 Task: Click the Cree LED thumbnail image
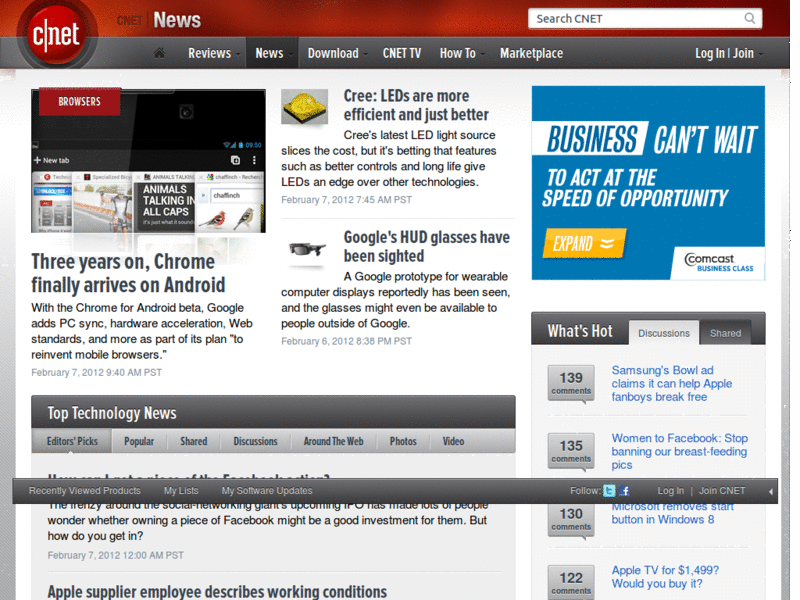[x=305, y=107]
